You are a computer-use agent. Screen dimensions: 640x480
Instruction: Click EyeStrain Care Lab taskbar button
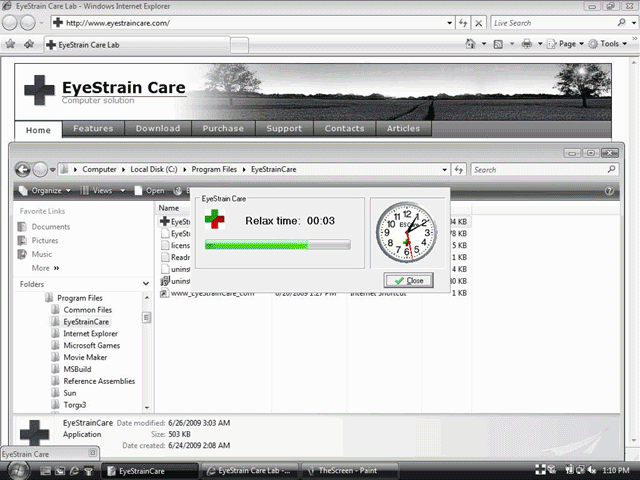click(x=249, y=471)
